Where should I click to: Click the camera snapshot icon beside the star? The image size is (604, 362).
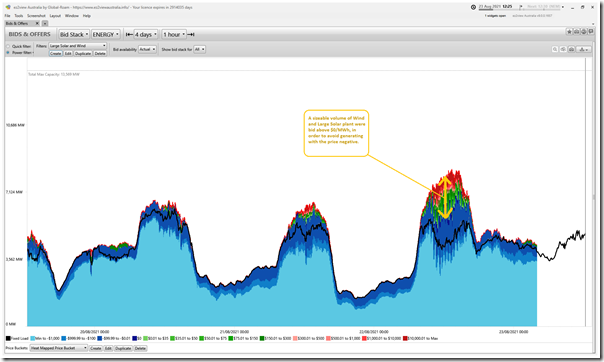click(577, 32)
